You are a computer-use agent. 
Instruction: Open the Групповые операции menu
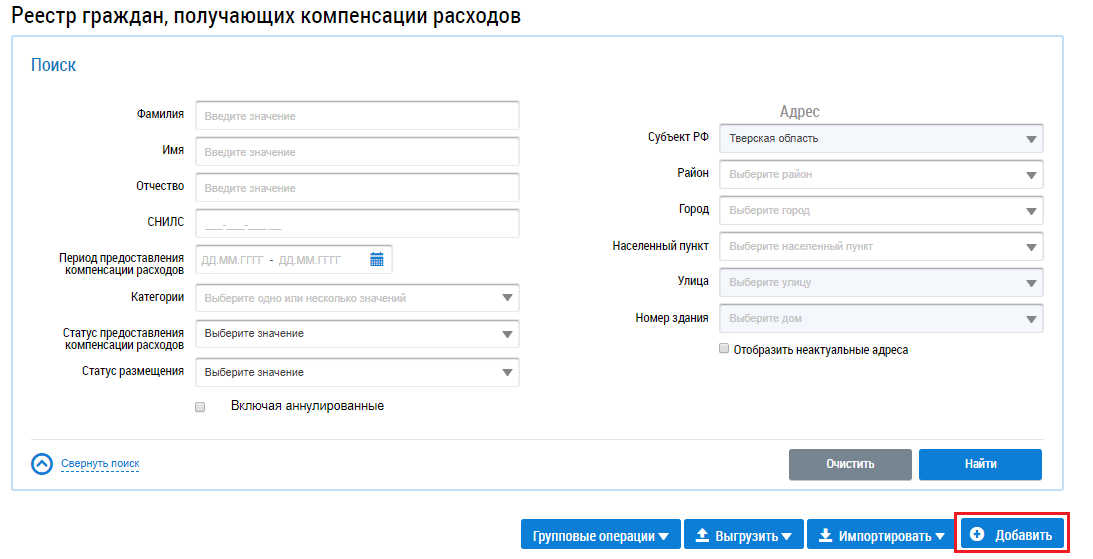(x=600, y=535)
